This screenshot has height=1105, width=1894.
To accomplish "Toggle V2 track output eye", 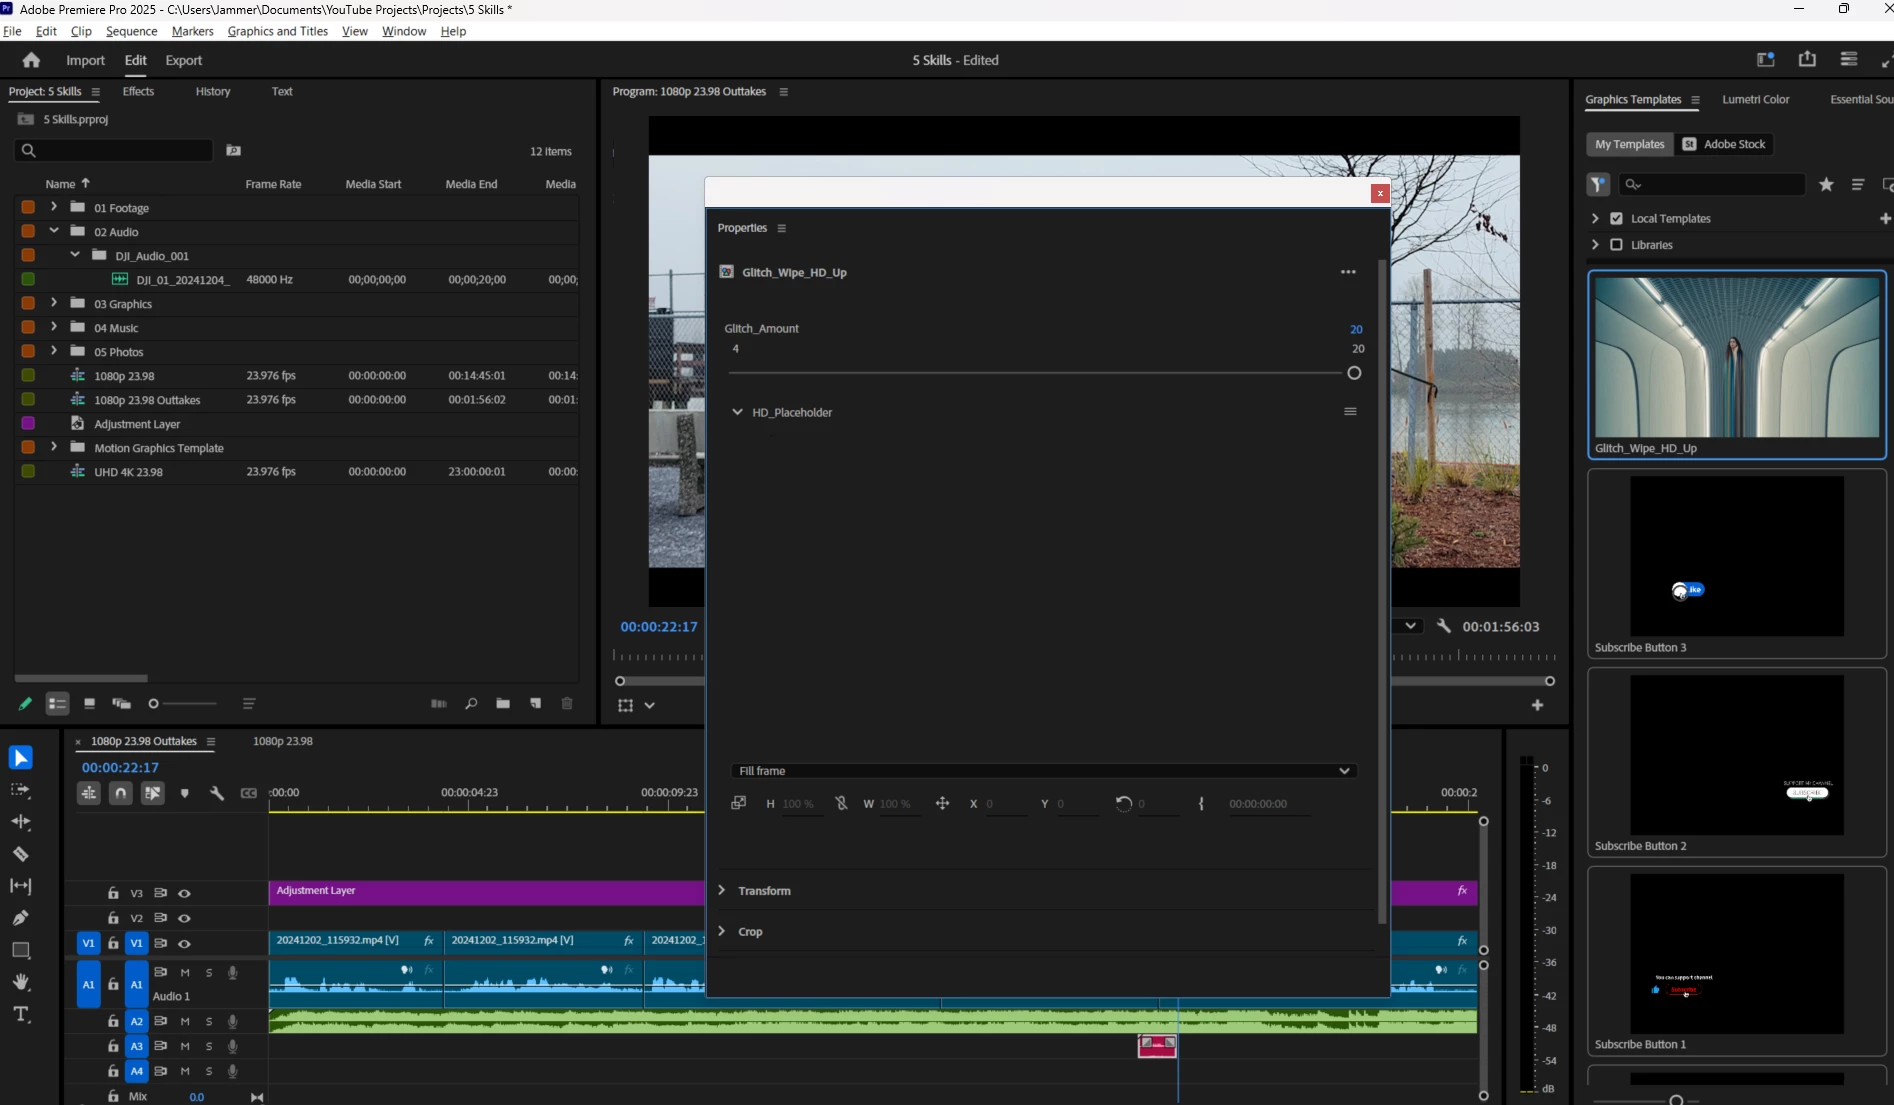I will point(184,918).
